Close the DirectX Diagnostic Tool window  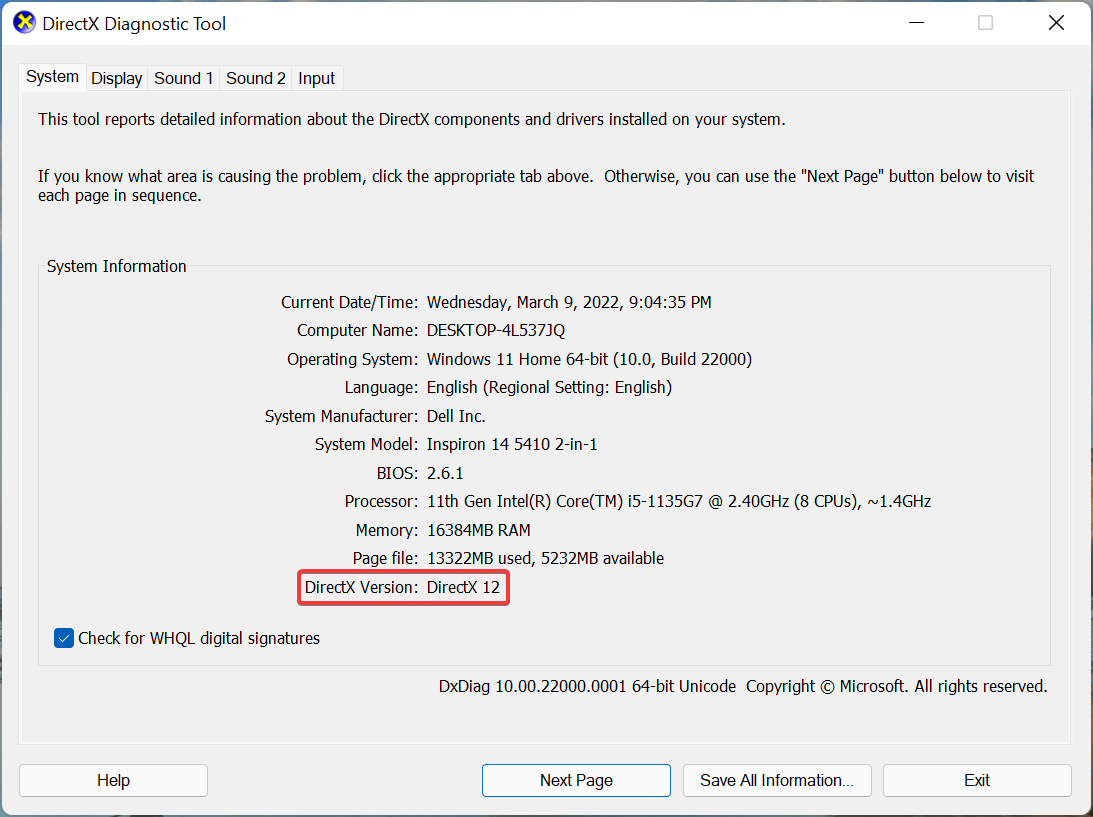1056,23
